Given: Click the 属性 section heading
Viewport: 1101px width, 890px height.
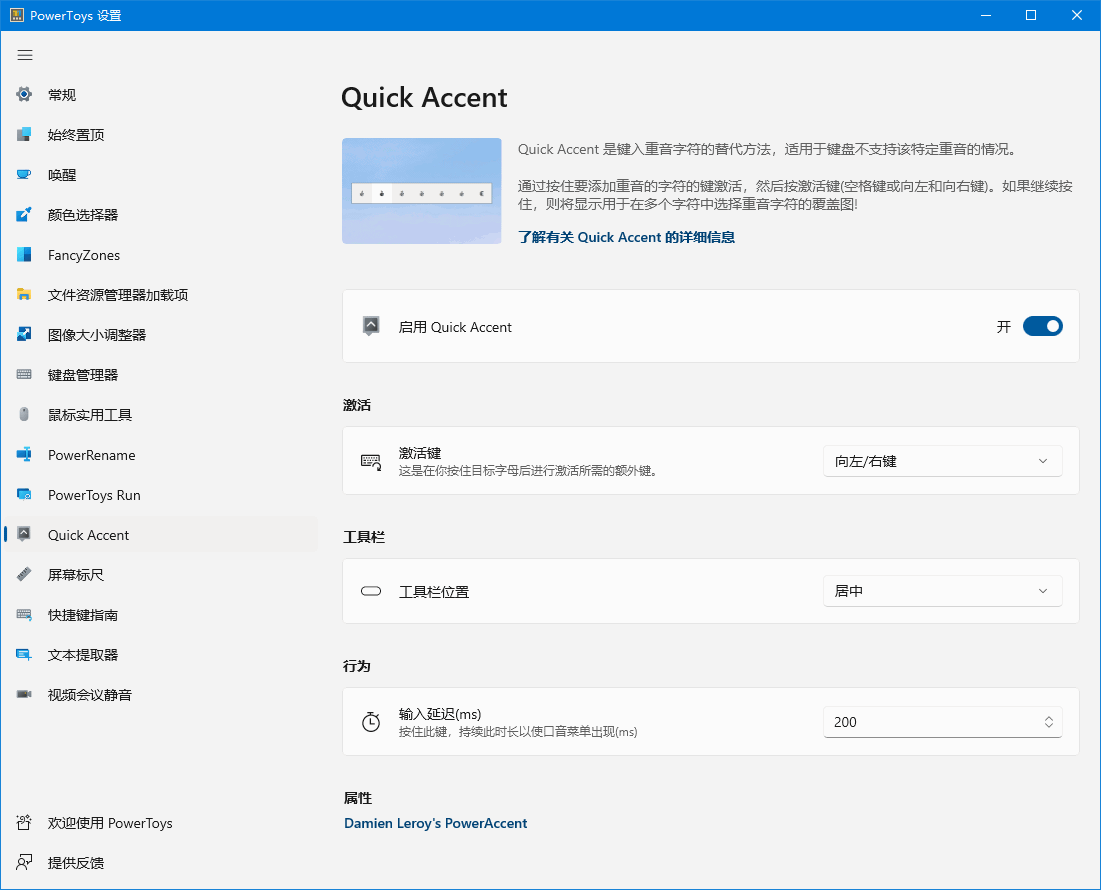Looking at the screenshot, I should [358, 798].
